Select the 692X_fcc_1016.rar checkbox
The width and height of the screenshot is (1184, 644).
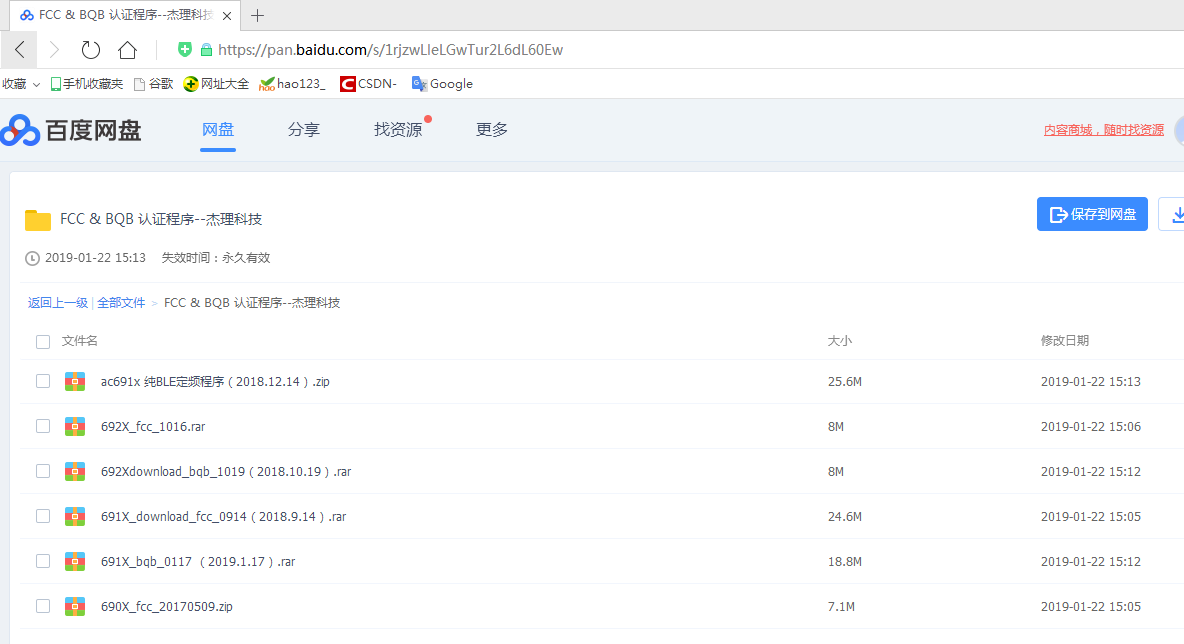pos(43,427)
